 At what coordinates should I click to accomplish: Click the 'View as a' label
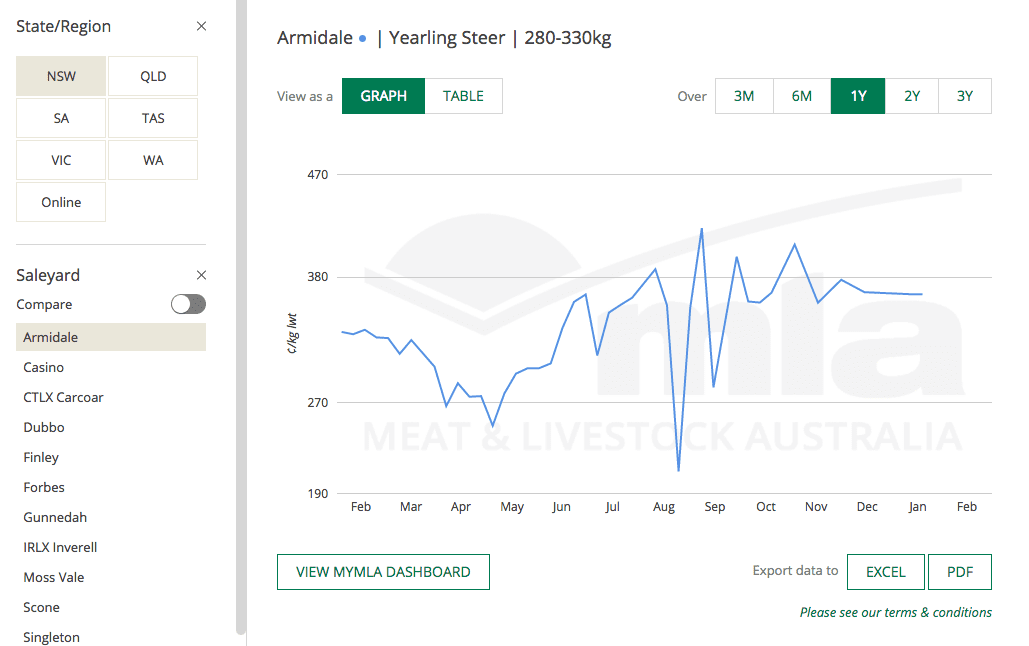click(x=304, y=97)
